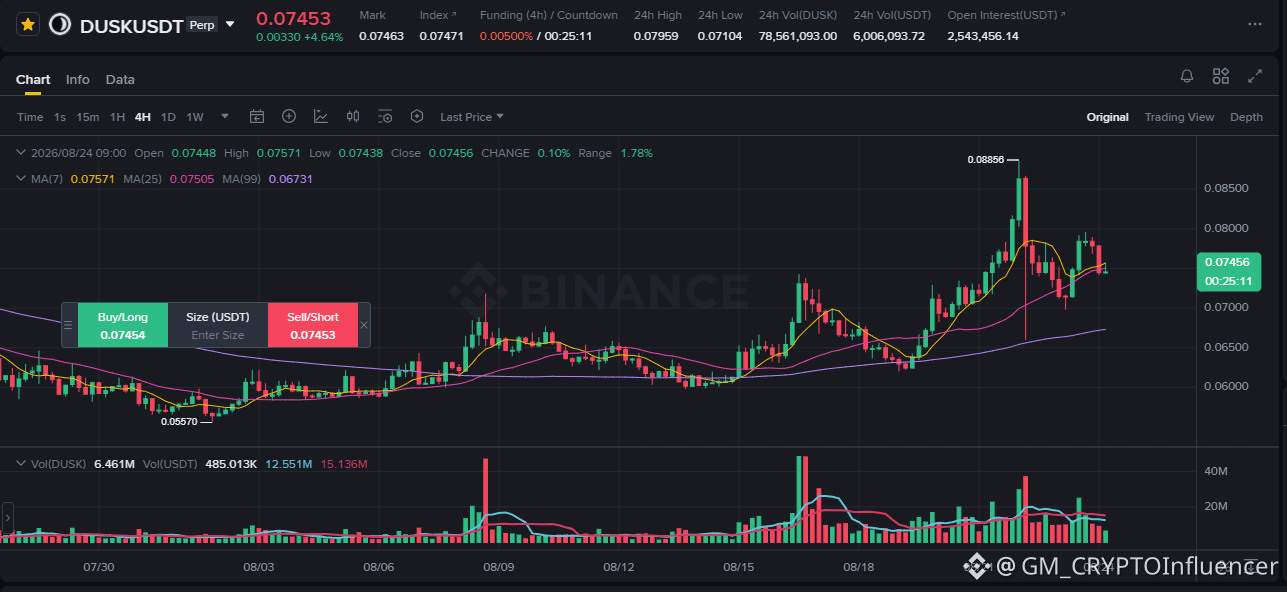Open the chart display settings list icon
This screenshot has height=592, width=1287.
(x=385, y=116)
